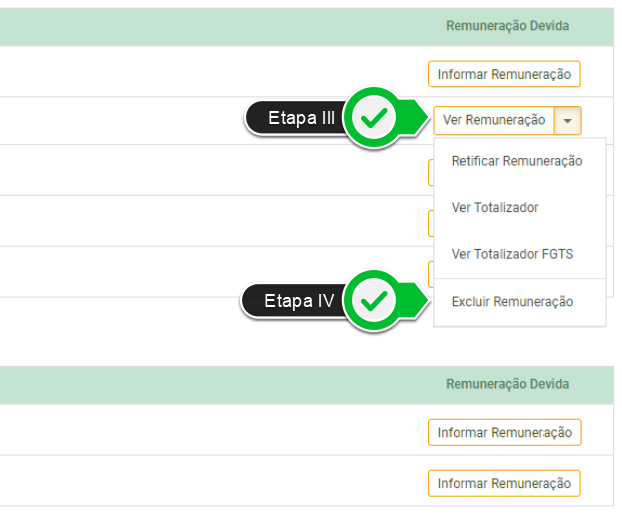Click the covered button edge left of Ver Totalizador
The image size is (622, 514).
[431, 223]
